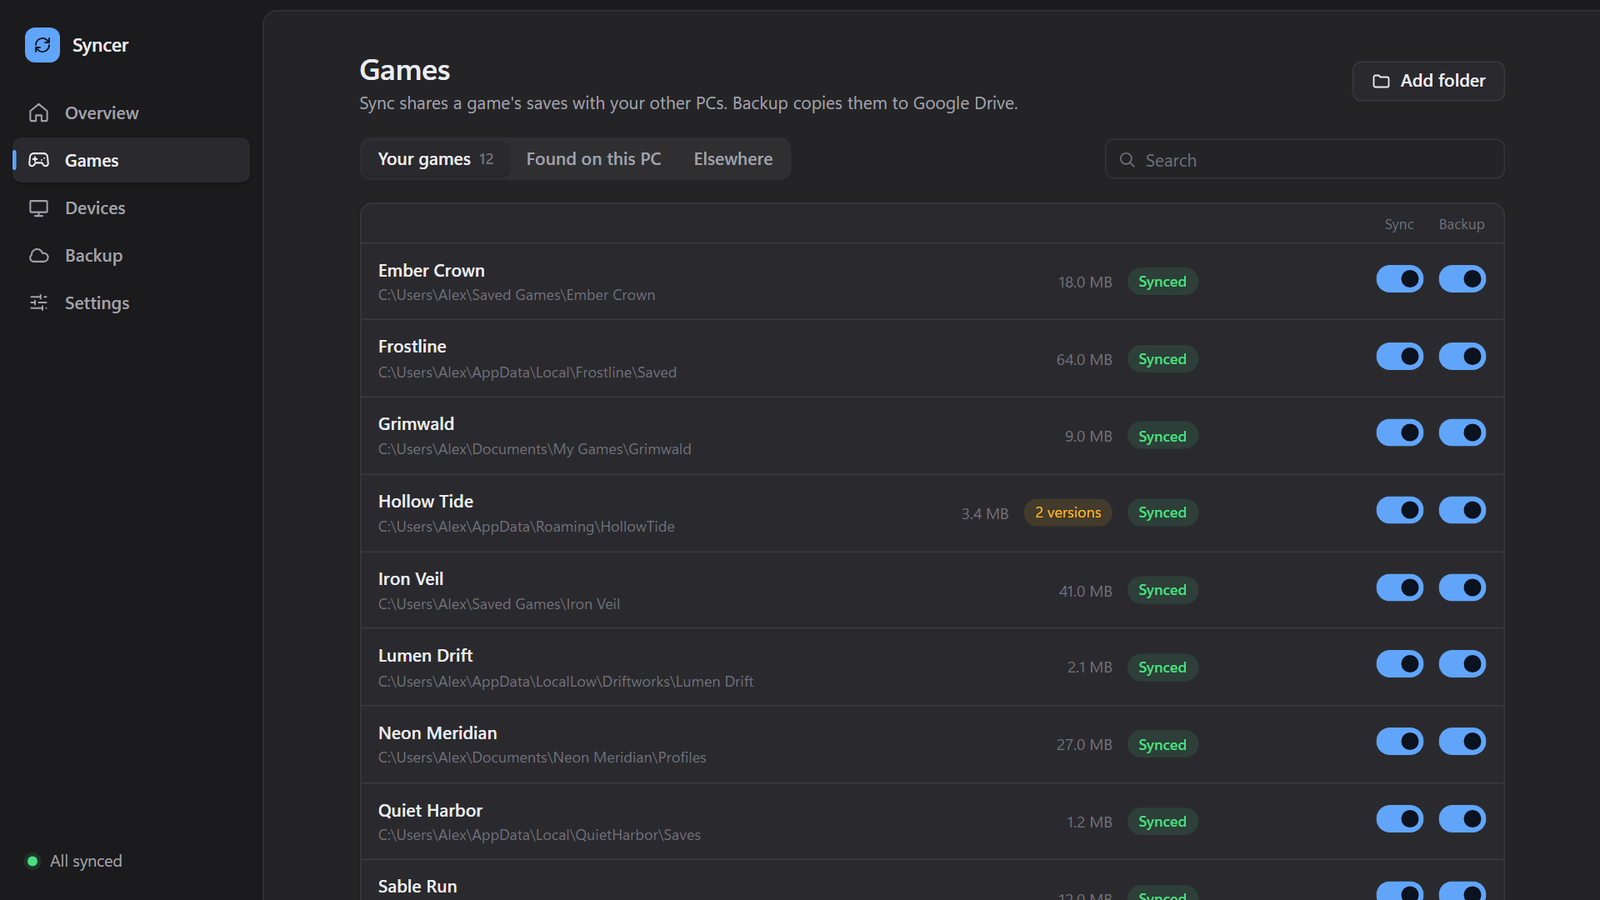The height and width of the screenshot is (900, 1600).
Task: Click the Backup column header
Action: pyautogui.click(x=1461, y=224)
